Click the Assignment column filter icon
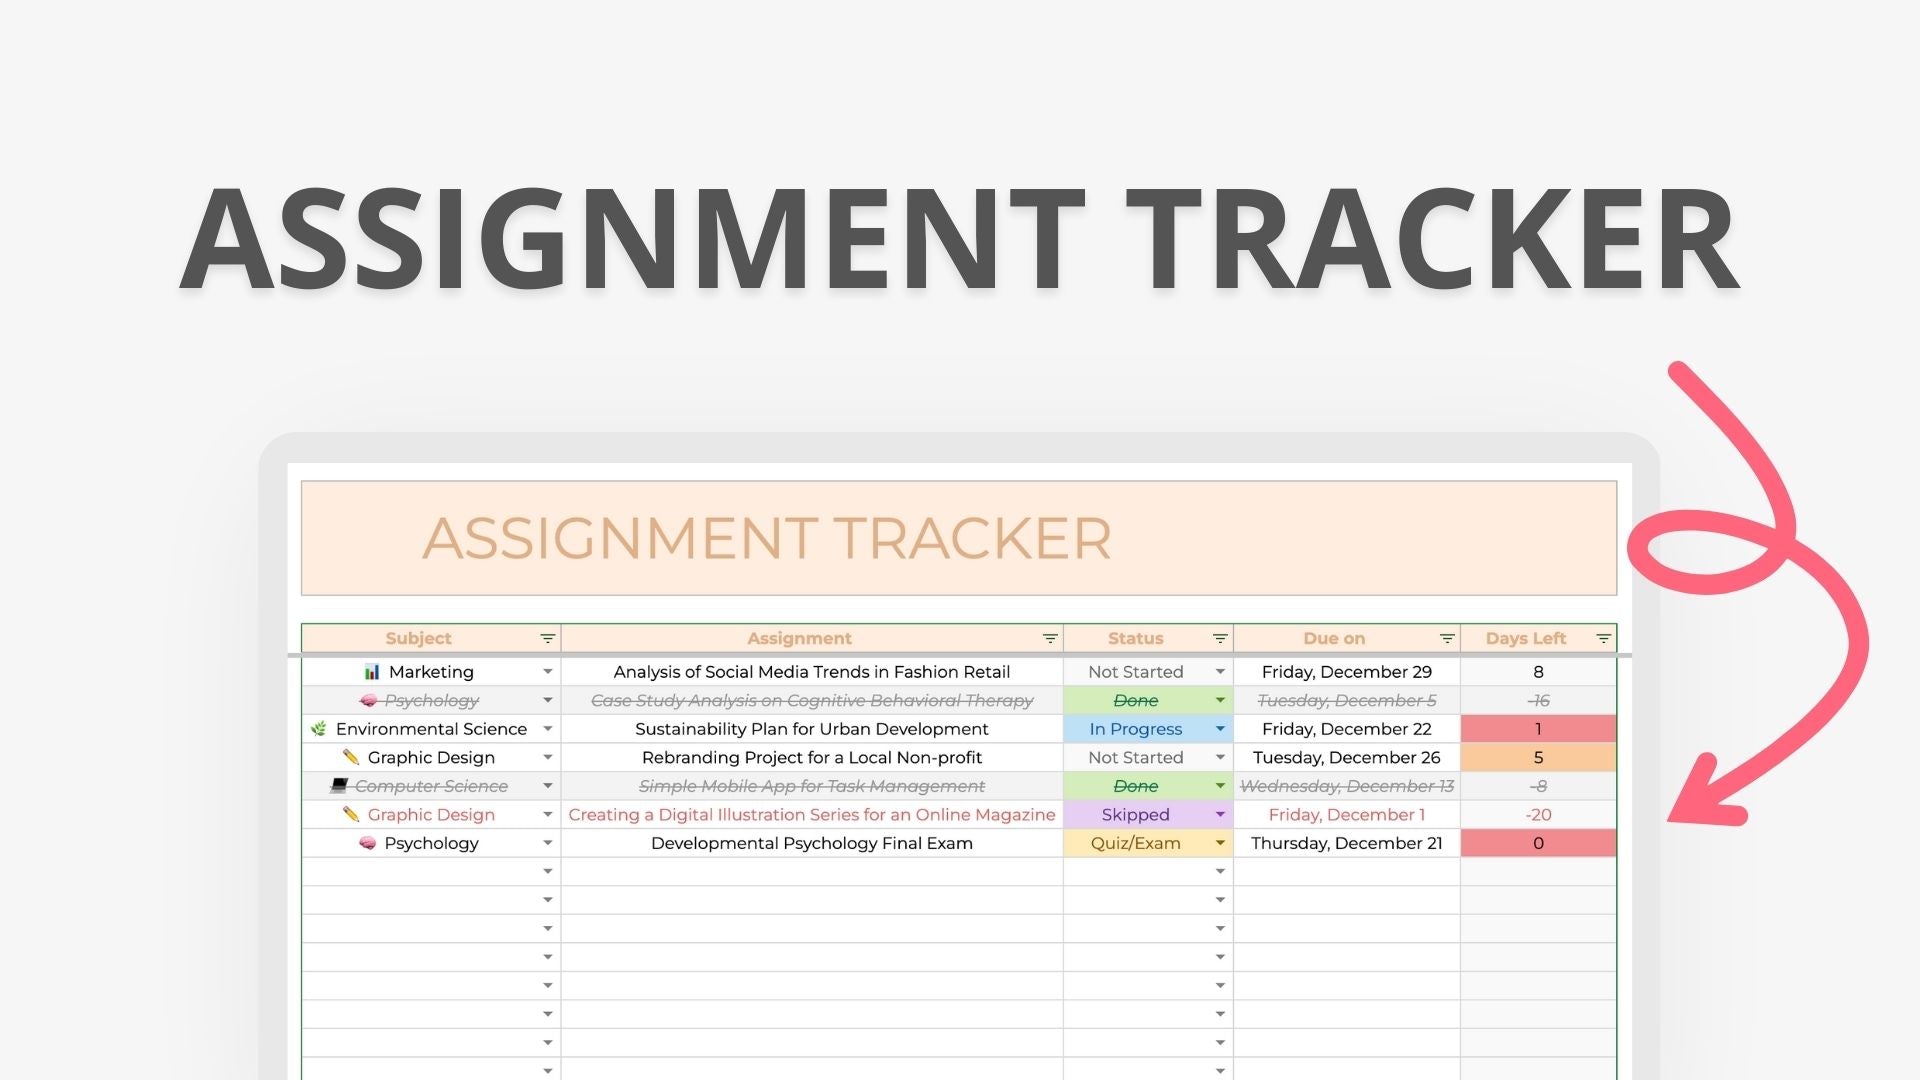Image resolution: width=1920 pixels, height=1080 pixels. (x=1050, y=638)
